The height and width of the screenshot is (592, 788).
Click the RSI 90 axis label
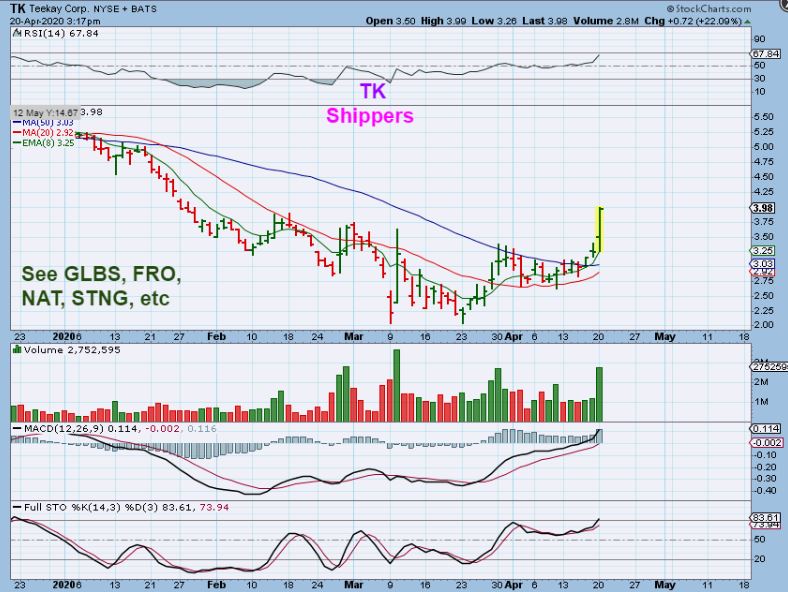(x=759, y=39)
